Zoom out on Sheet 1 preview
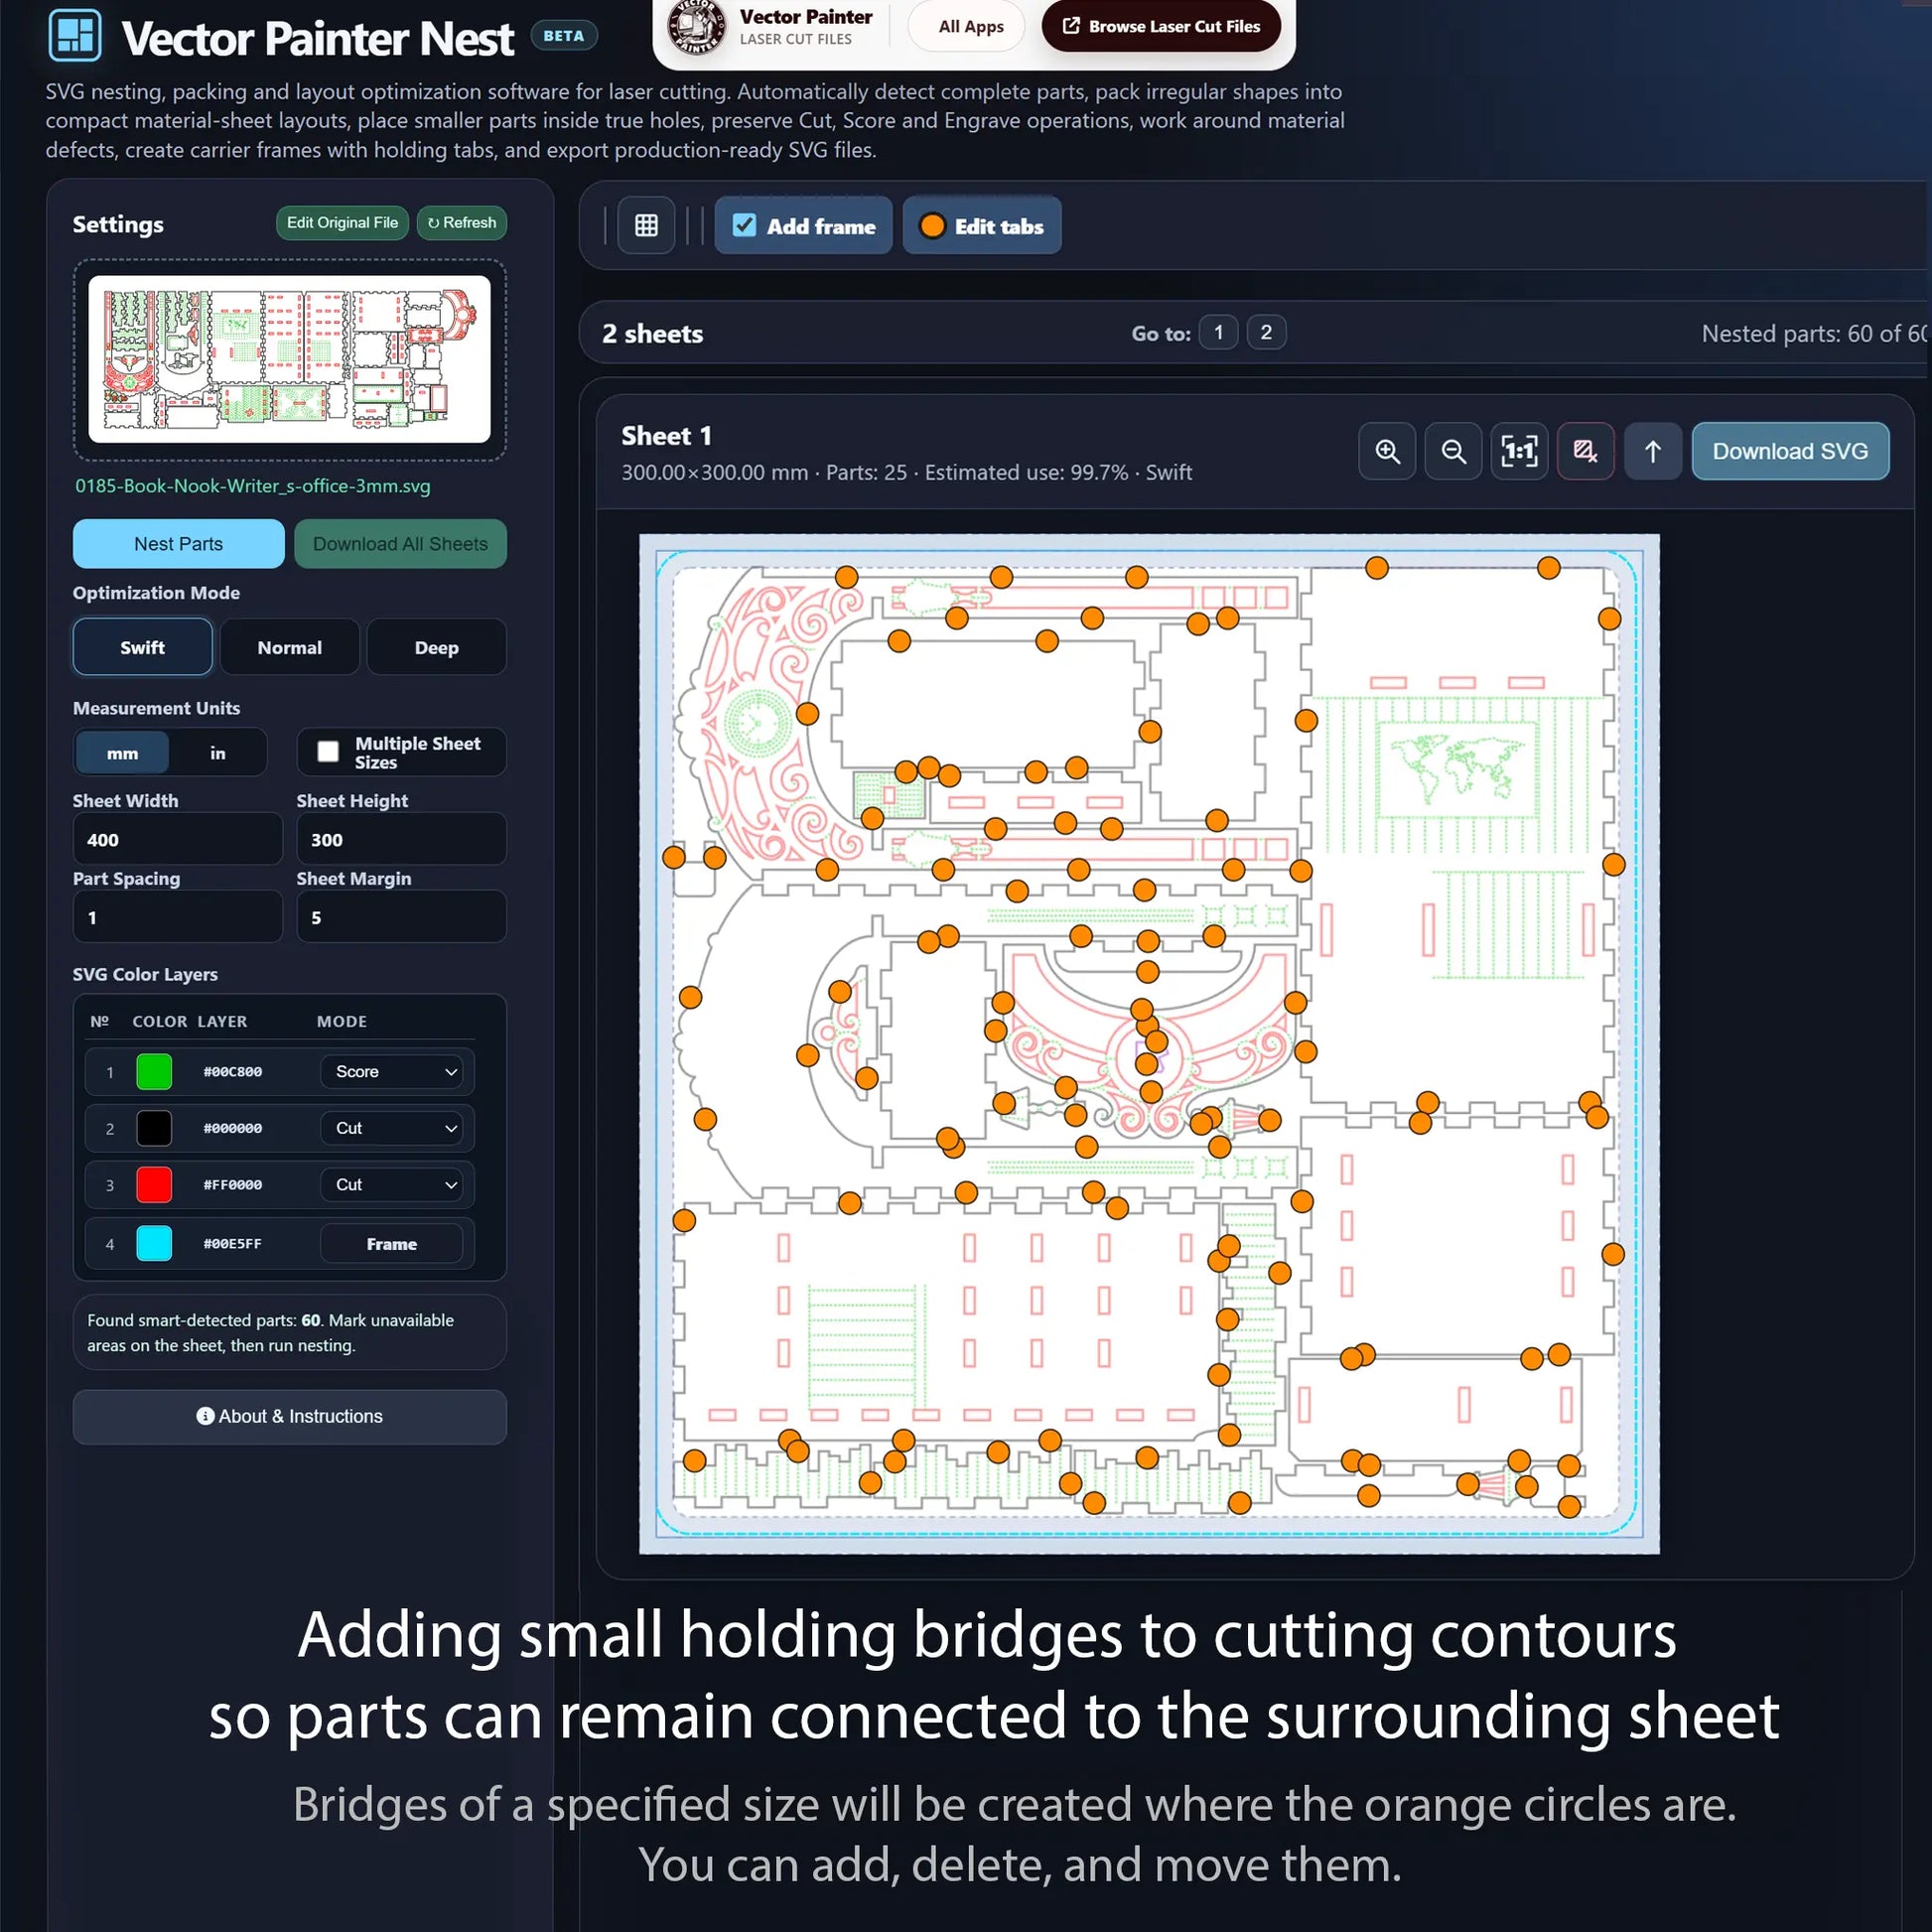Image resolution: width=1932 pixels, height=1932 pixels. tap(1453, 452)
